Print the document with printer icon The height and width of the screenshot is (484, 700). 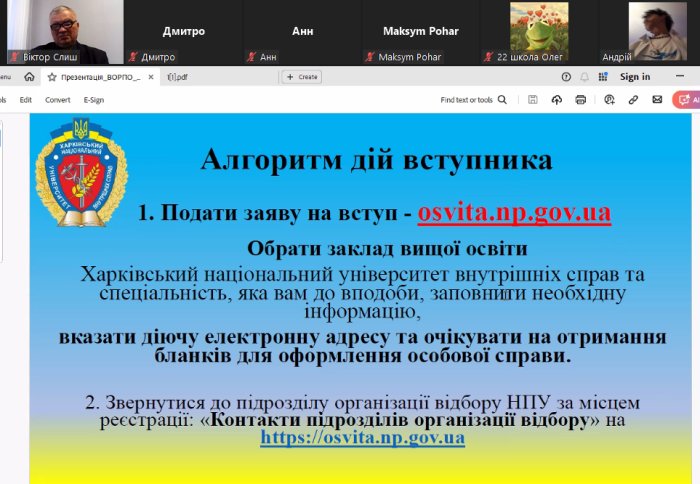tap(581, 100)
